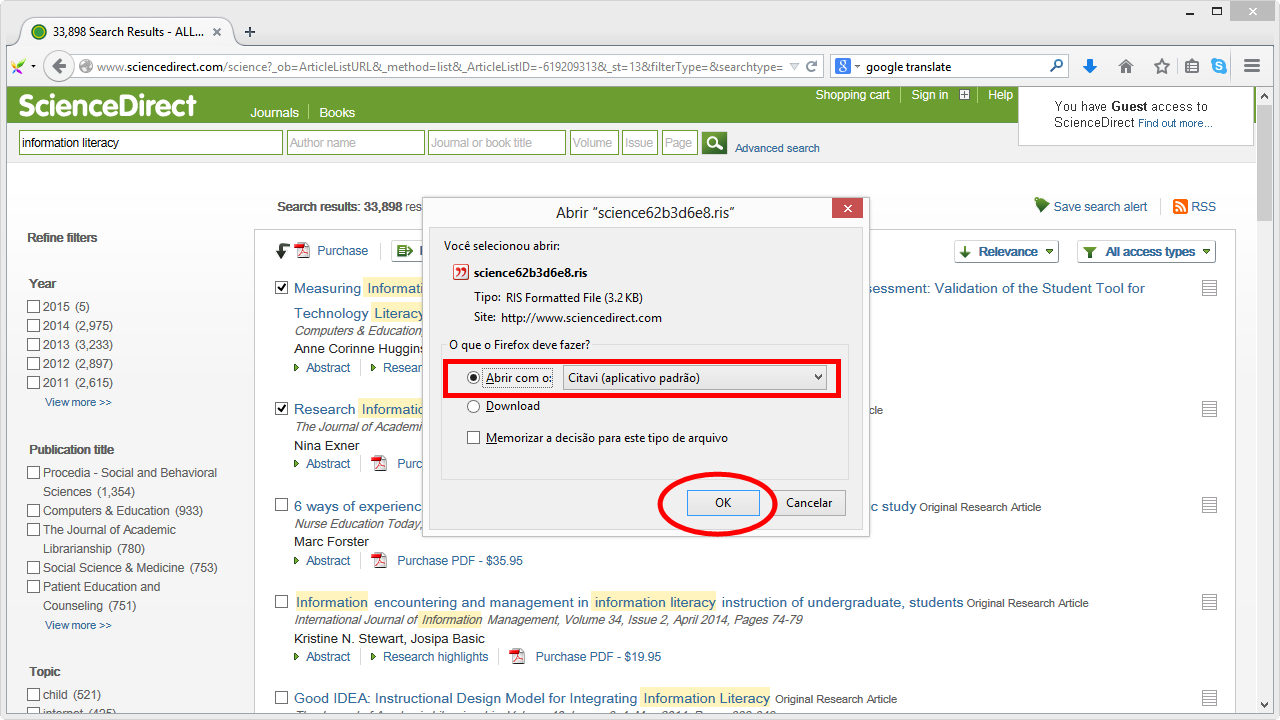
Task: Tick the Year 2012 filter checkbox
Action: [x=34, y=364]
